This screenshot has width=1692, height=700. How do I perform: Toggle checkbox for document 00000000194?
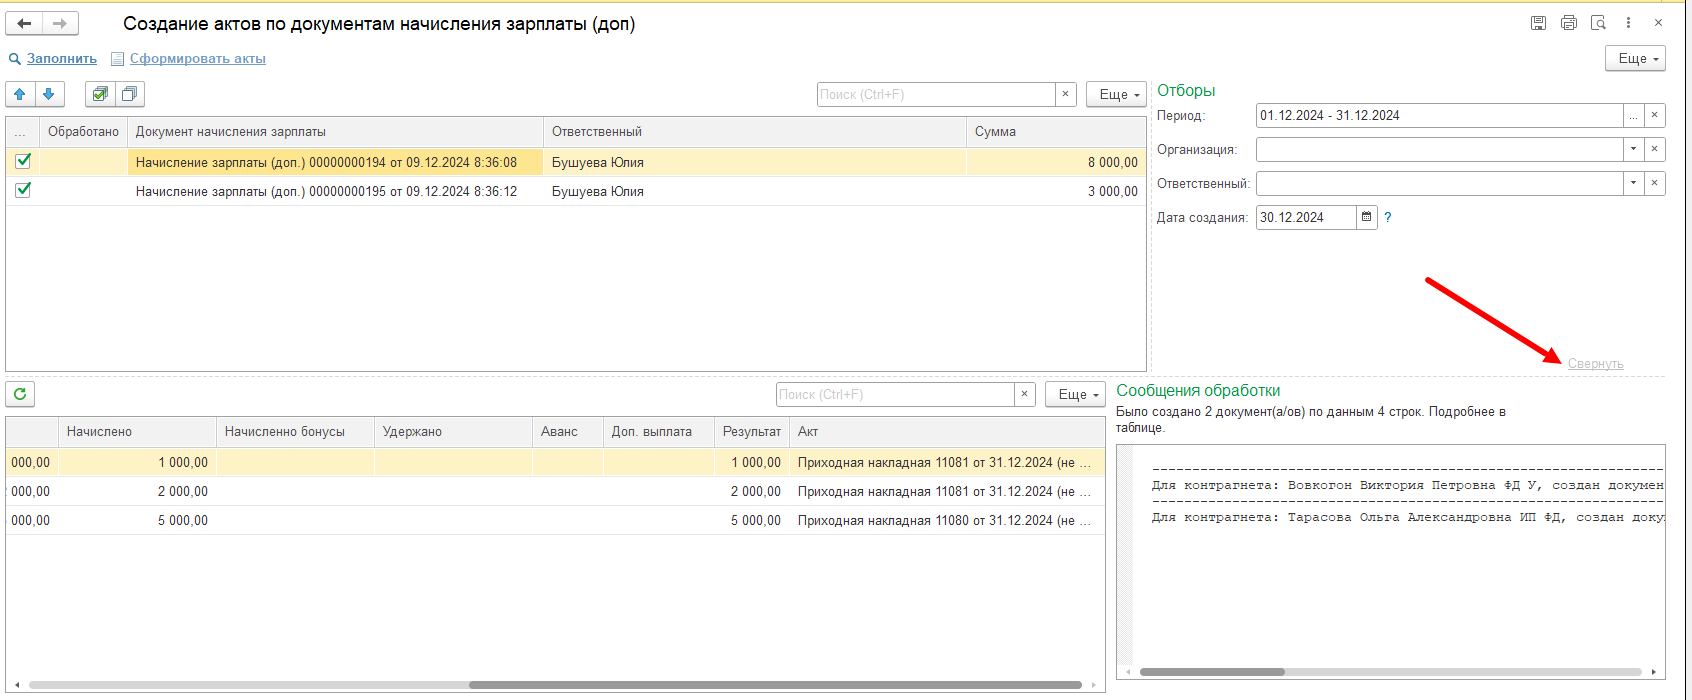(x=23, y=161)
